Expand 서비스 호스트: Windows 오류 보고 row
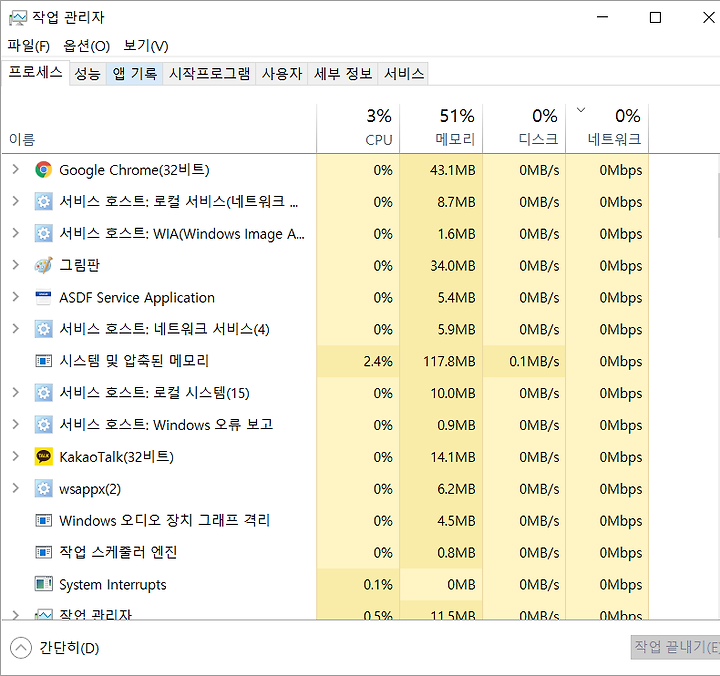 coord(16,424)
